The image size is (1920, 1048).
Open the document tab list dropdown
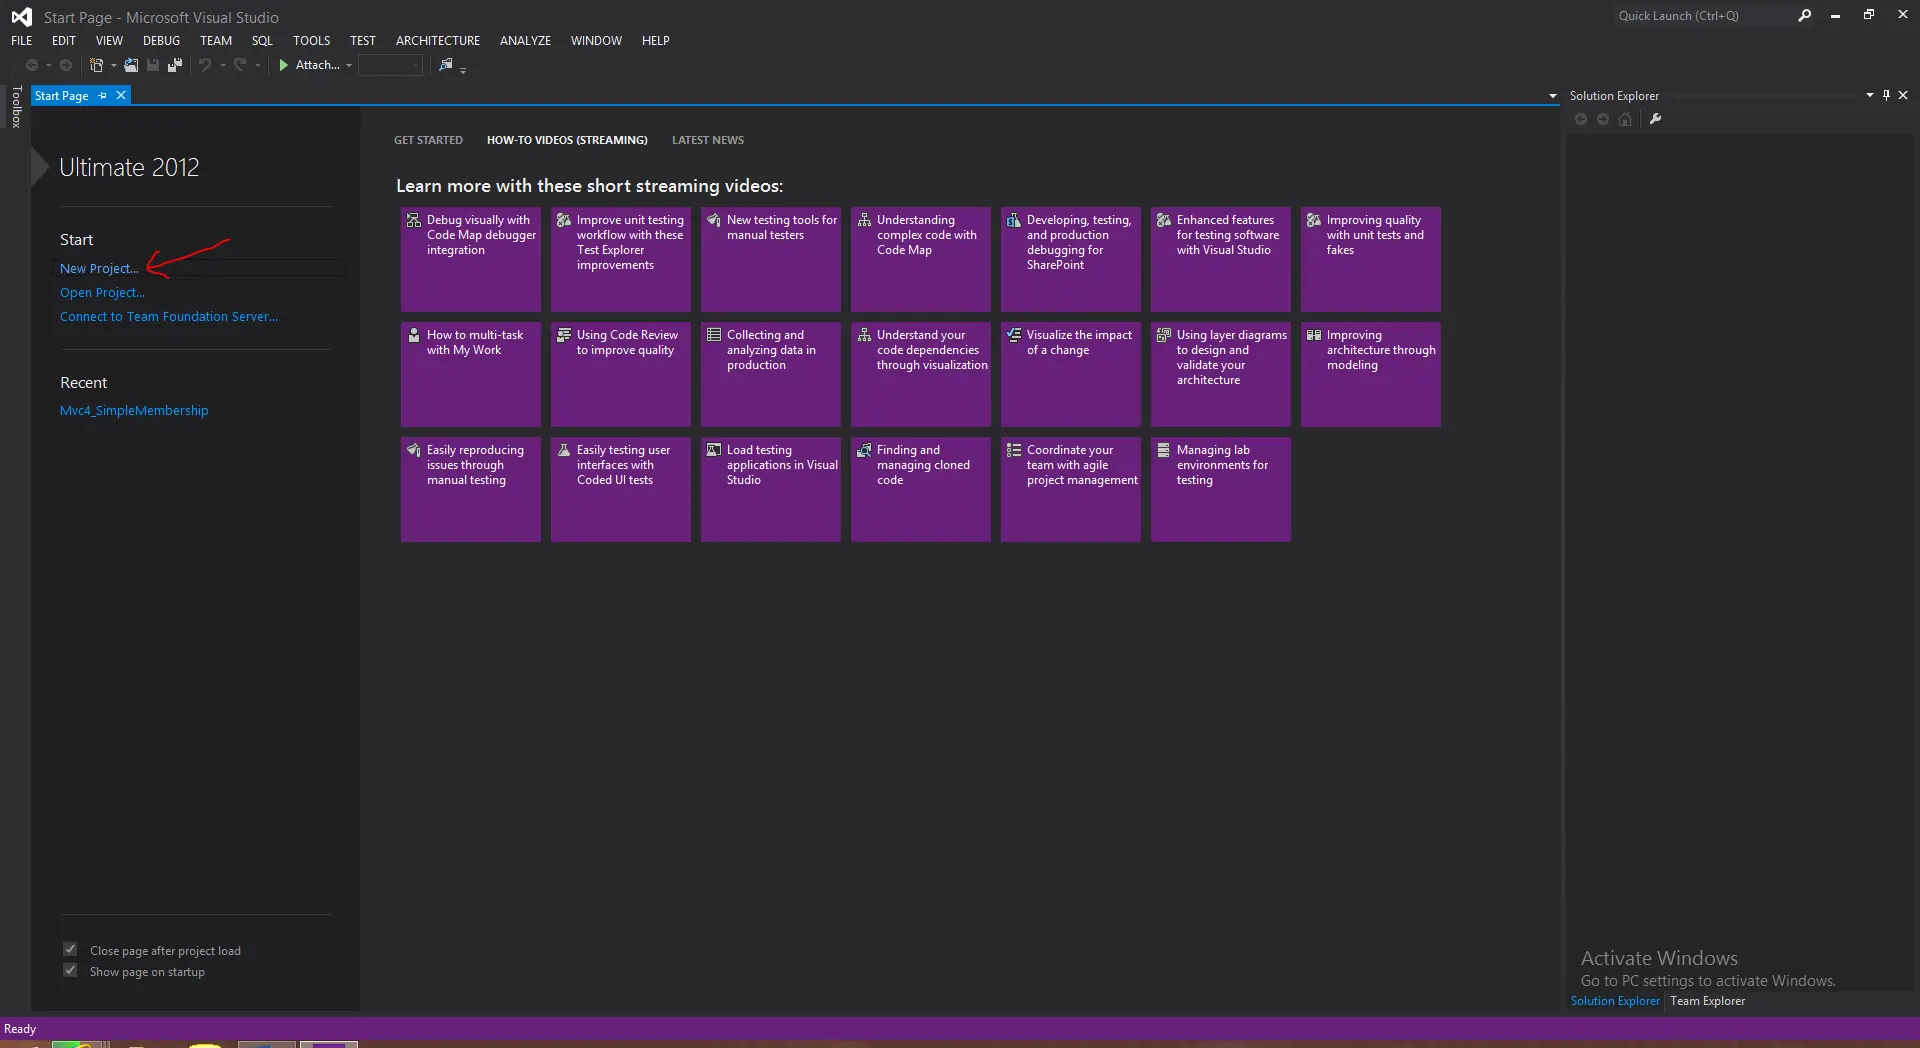click(1552, 96)
